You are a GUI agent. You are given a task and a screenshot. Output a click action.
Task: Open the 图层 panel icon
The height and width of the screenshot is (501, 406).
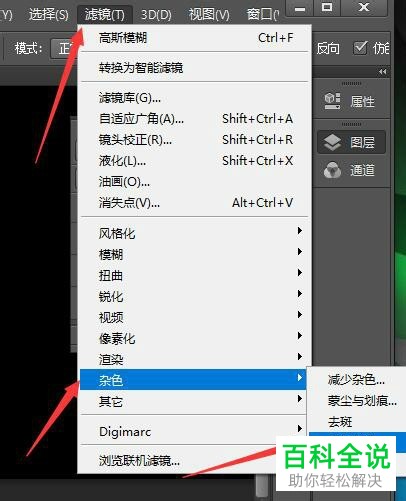(351, 143)
